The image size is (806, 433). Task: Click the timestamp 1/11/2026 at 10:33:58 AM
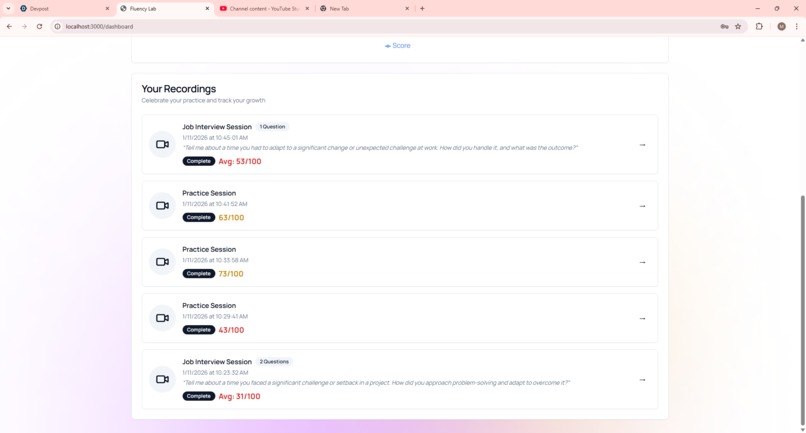coord(215,260)
